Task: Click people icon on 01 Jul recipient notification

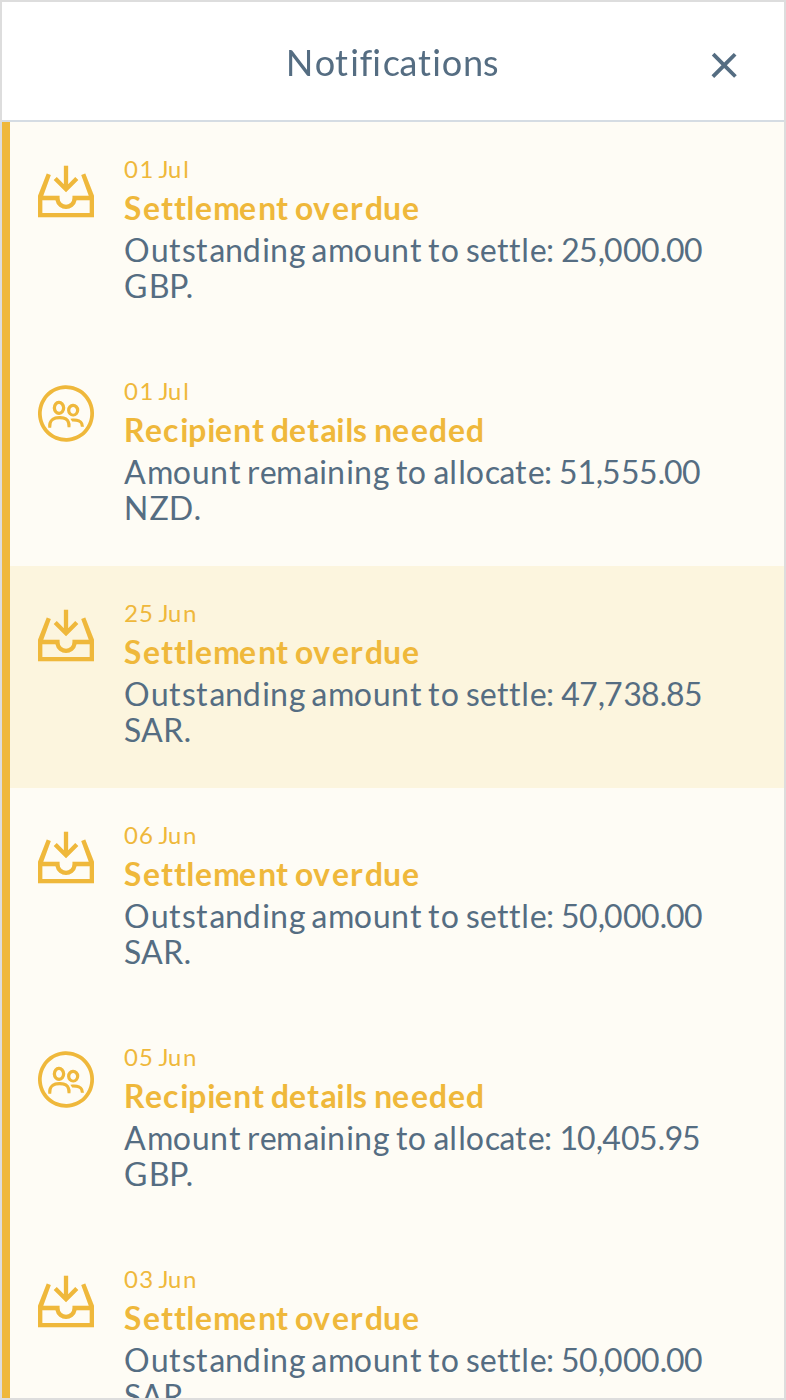Action: [x=66, y=413]
